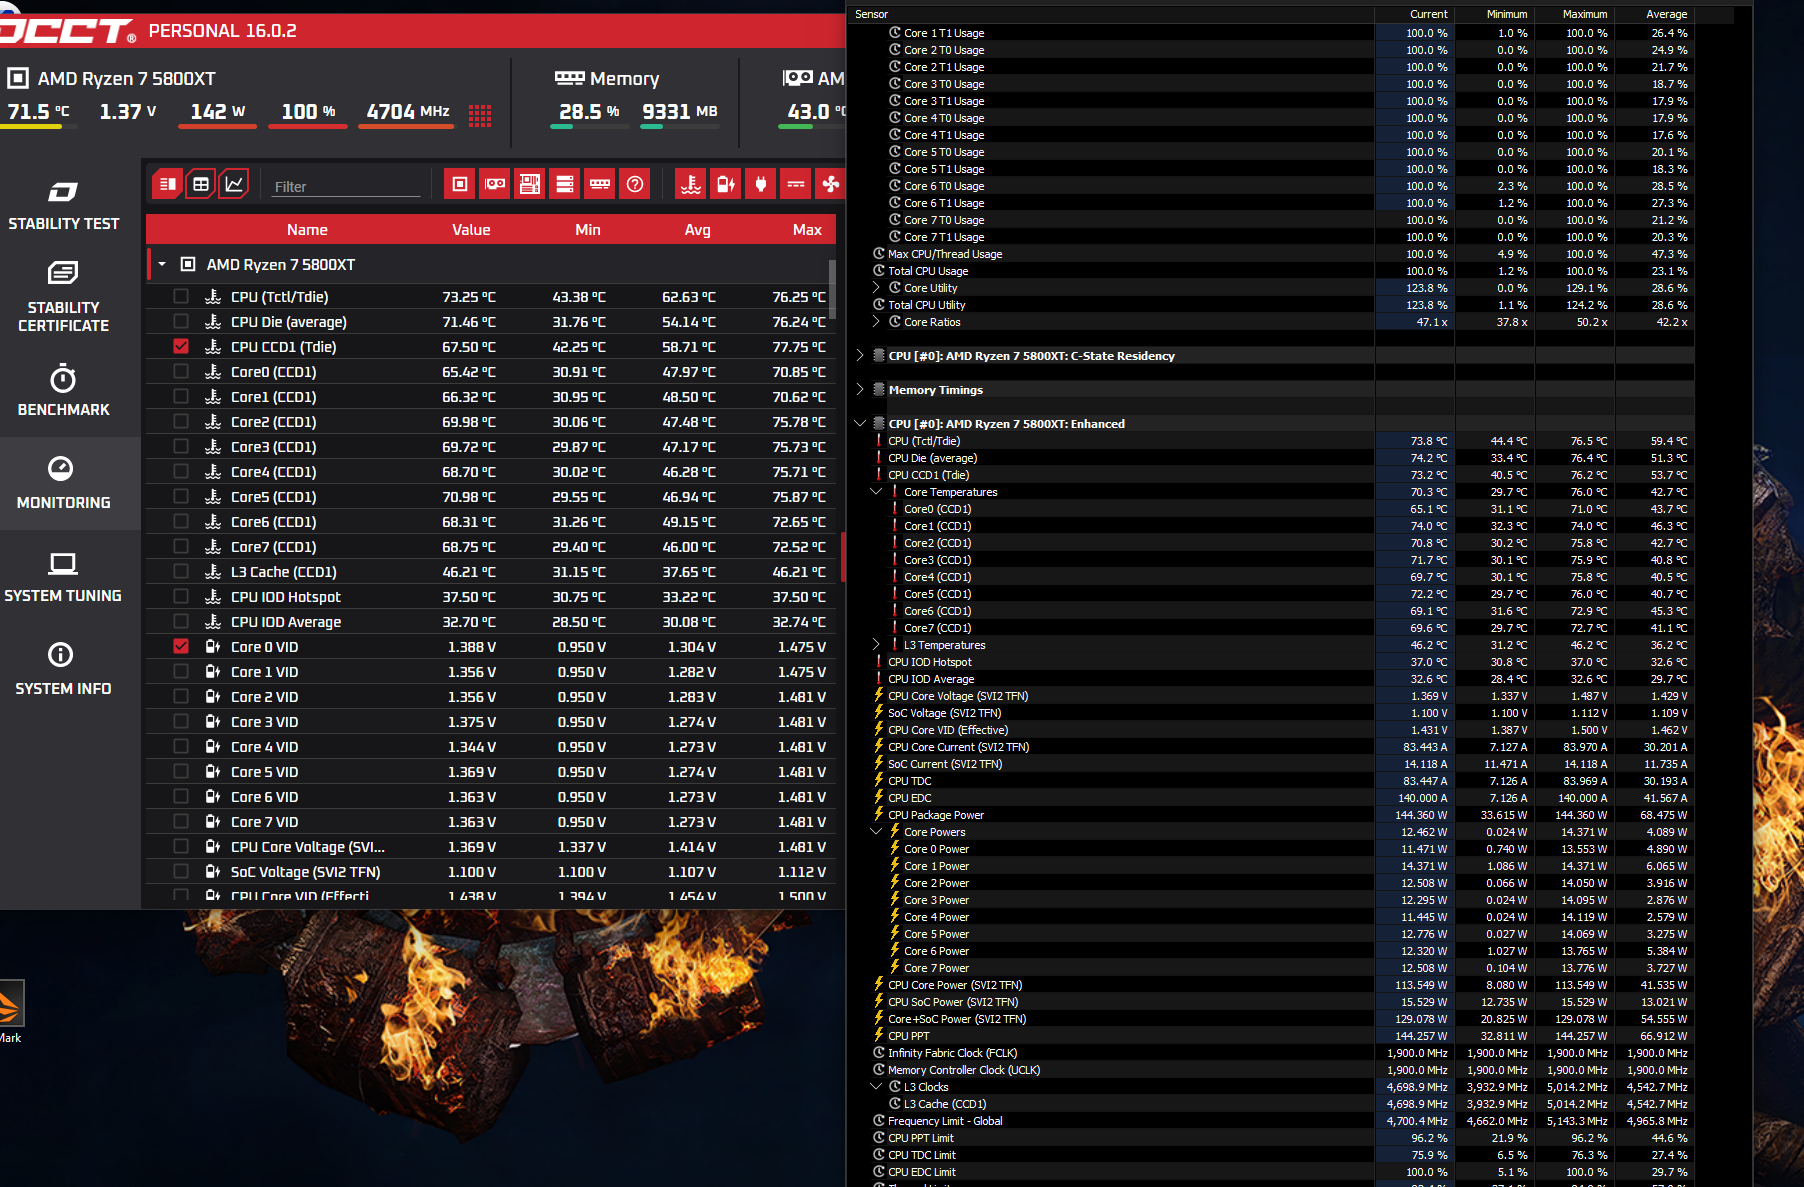Open the Stability Test section in OCCT
This screenshot has height=1187, width=1804.
tap(63, 206)
